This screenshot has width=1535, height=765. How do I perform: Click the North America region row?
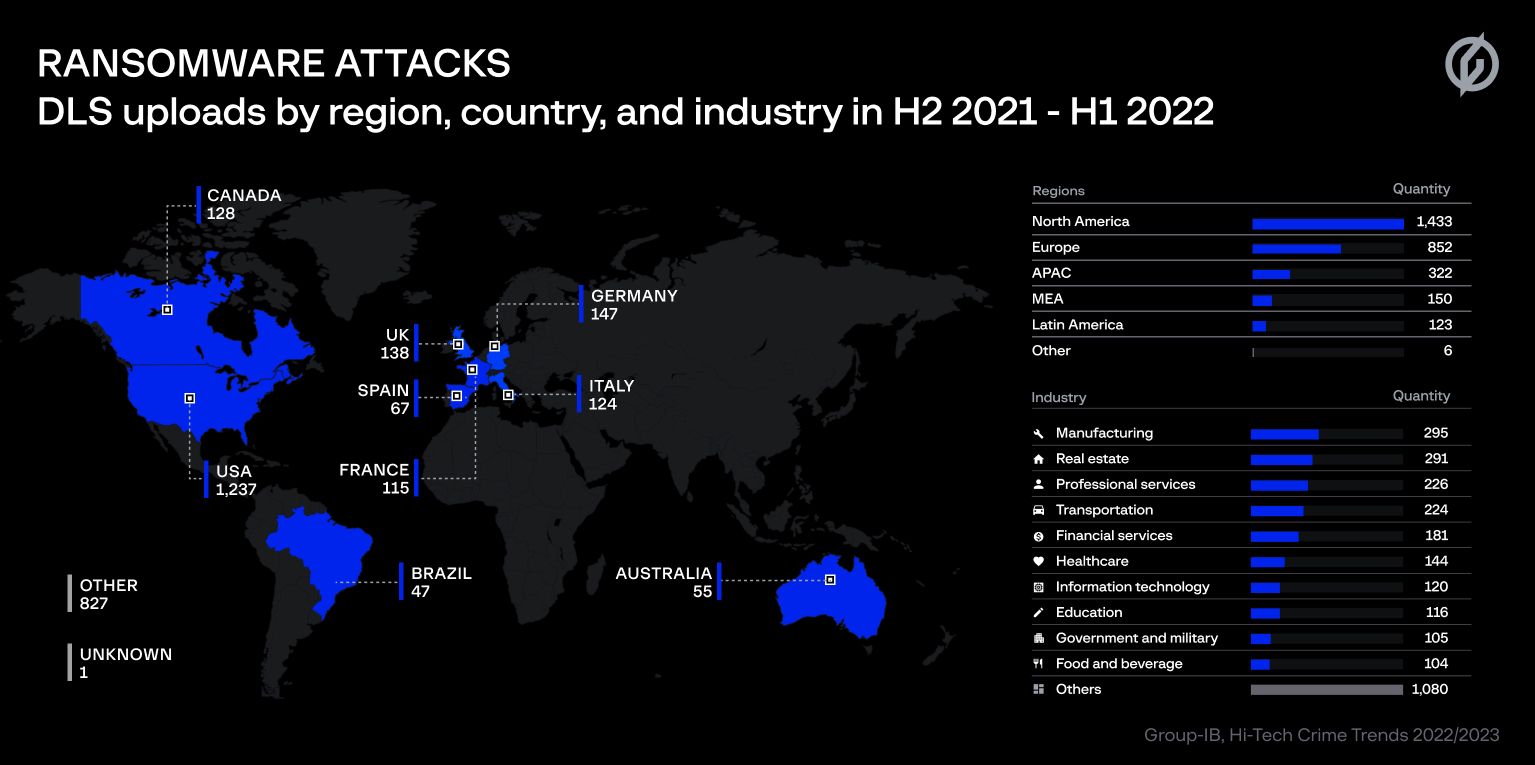point(1081,221)
